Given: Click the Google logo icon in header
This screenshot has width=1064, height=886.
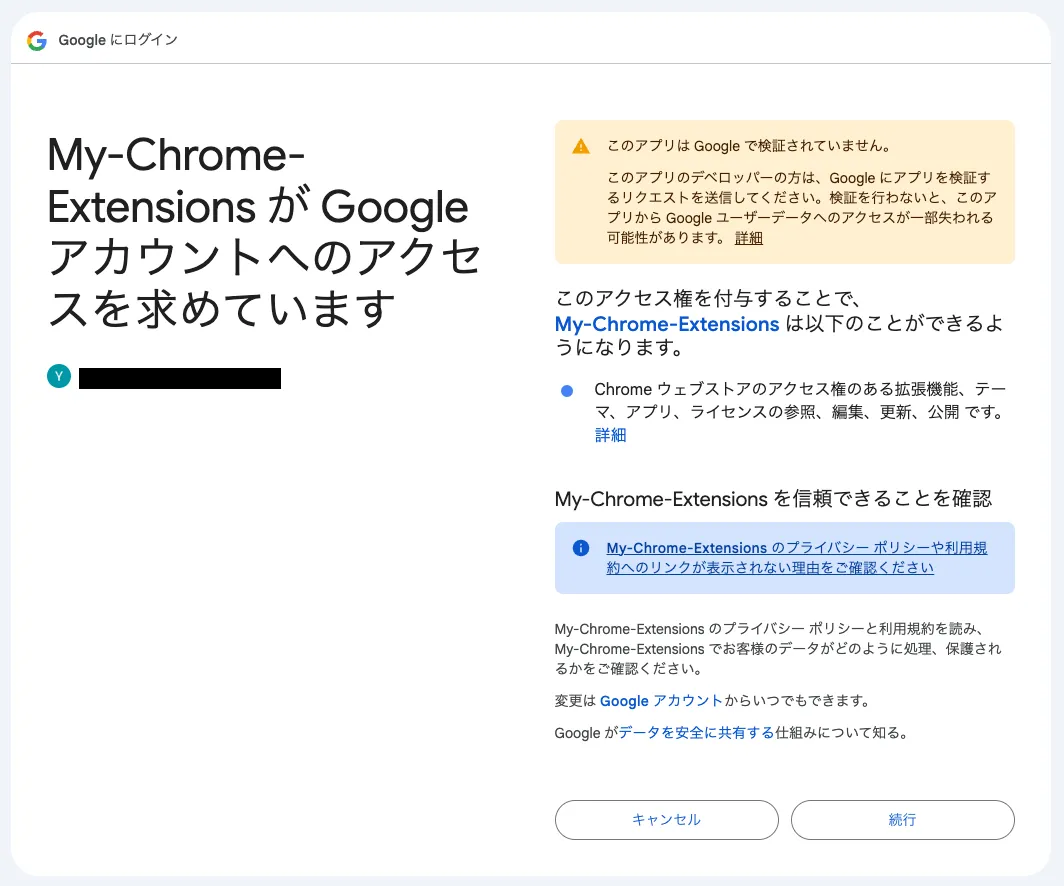Looking at the screenshot, I should (37, 41).
